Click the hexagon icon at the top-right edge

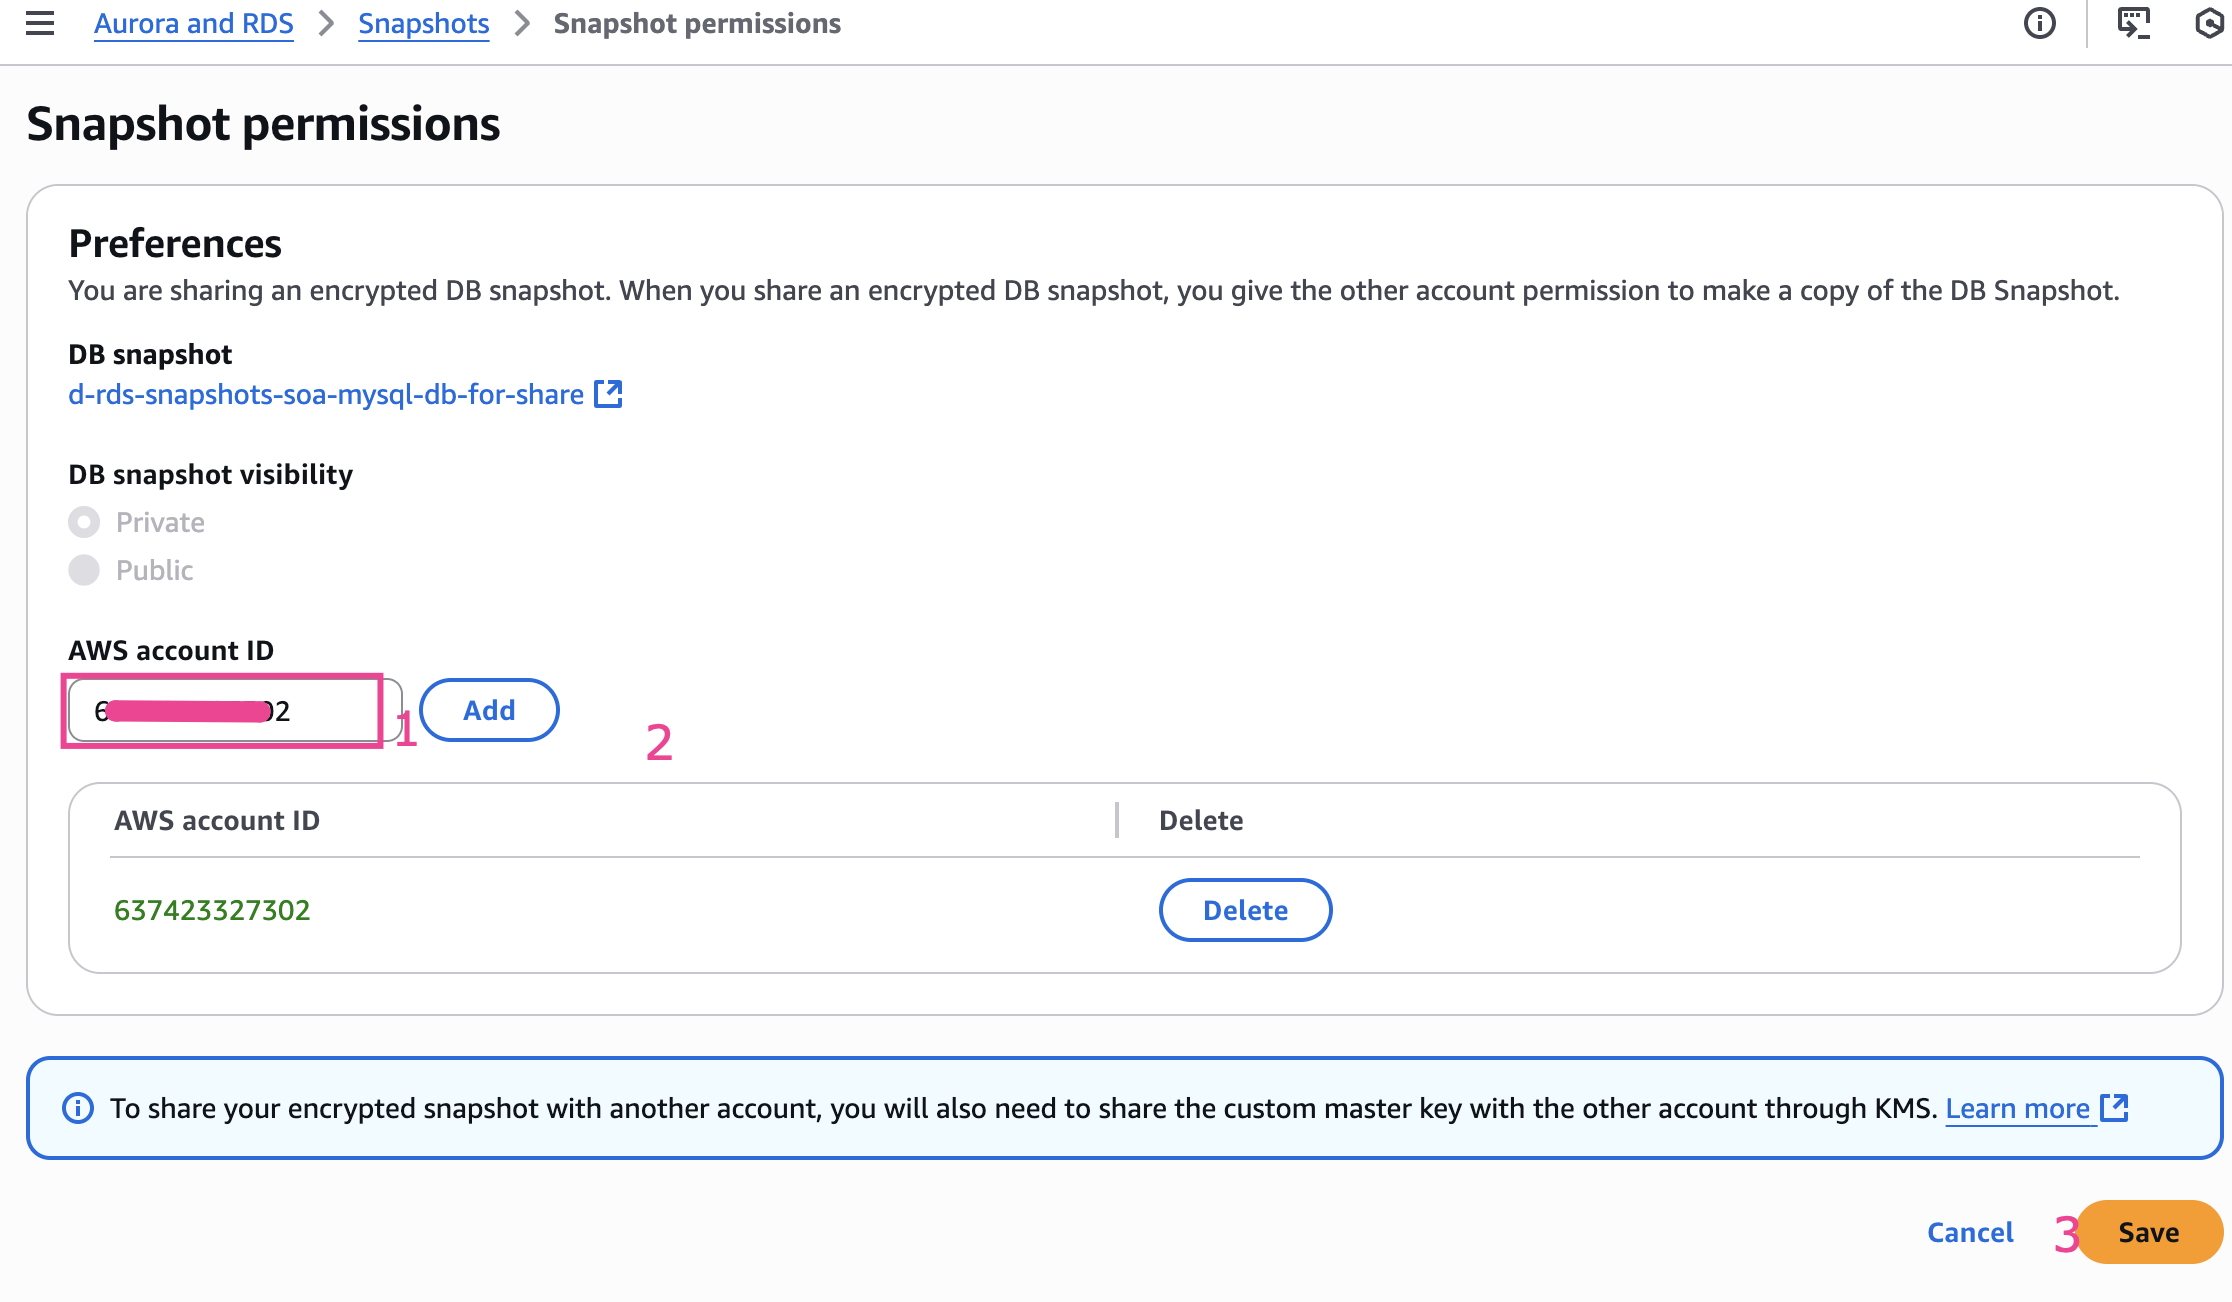tap(2210, 23)
